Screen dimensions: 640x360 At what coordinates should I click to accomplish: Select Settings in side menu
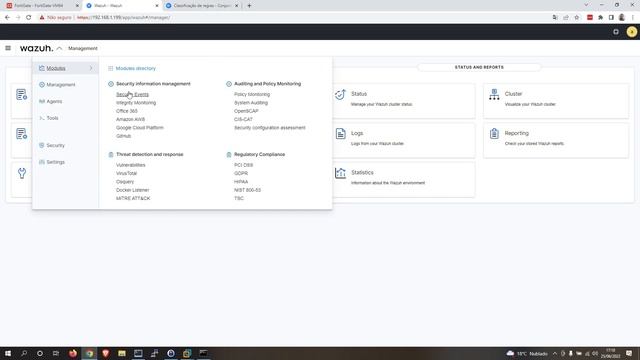pyautogui.click(x=56, y=162)
